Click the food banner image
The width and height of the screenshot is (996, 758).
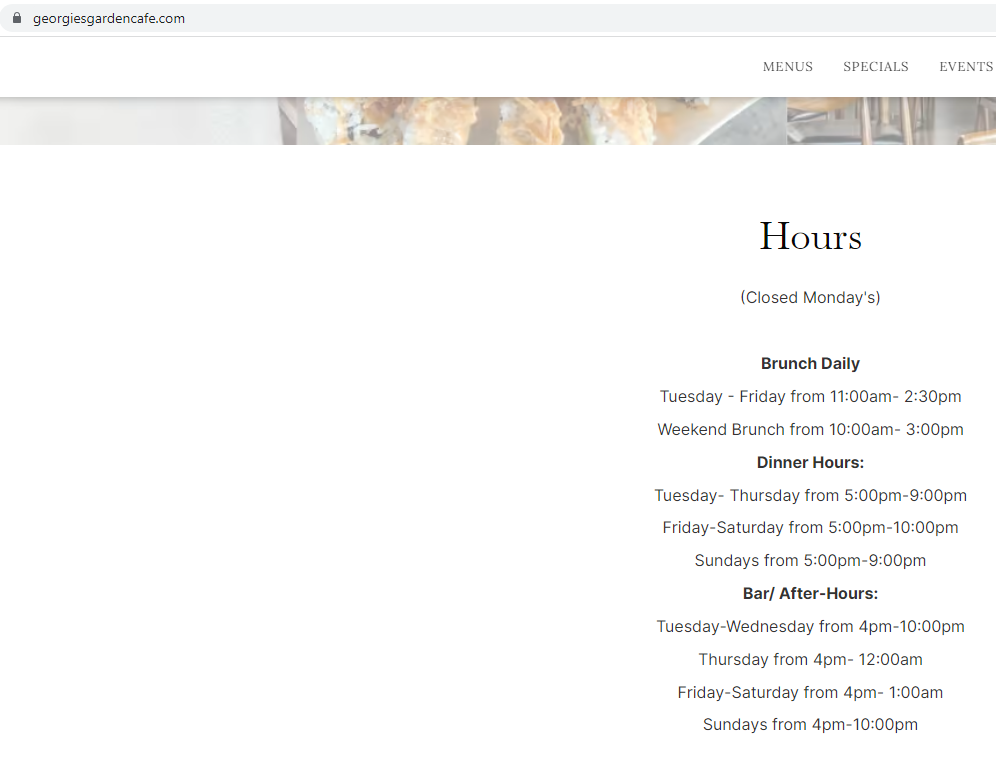pyautogui.click(x=498, y=121)
